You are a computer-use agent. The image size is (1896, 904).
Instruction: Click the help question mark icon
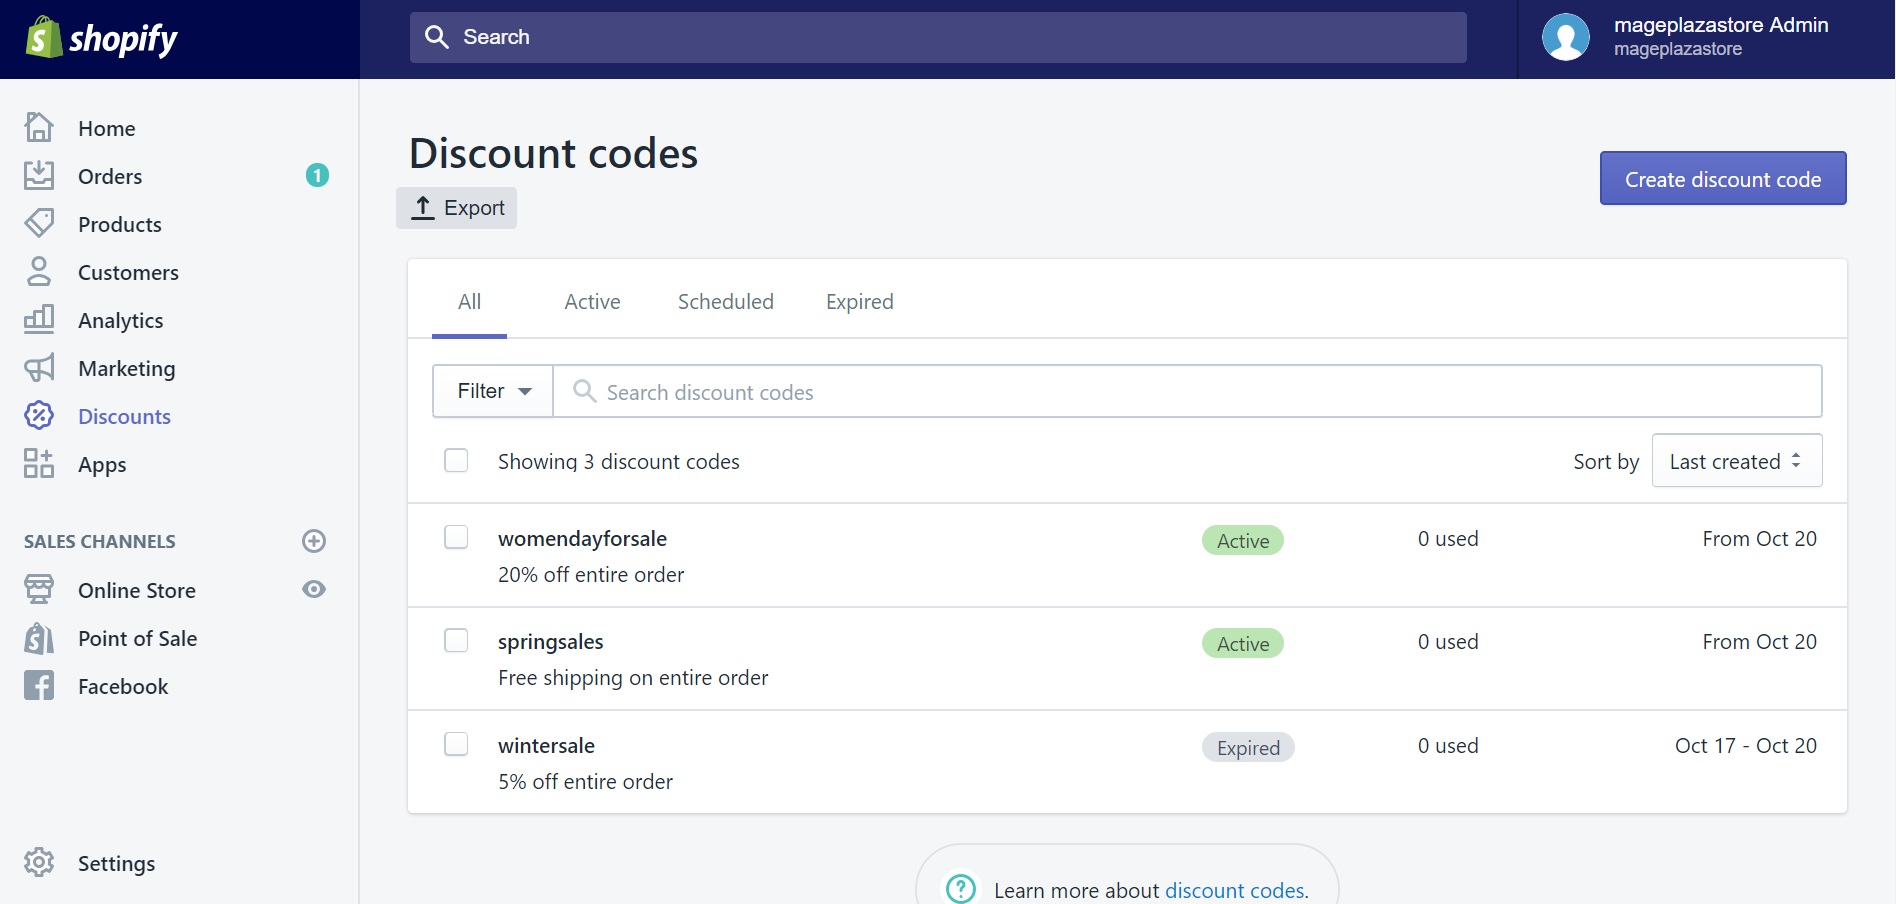tap(961, 888)
